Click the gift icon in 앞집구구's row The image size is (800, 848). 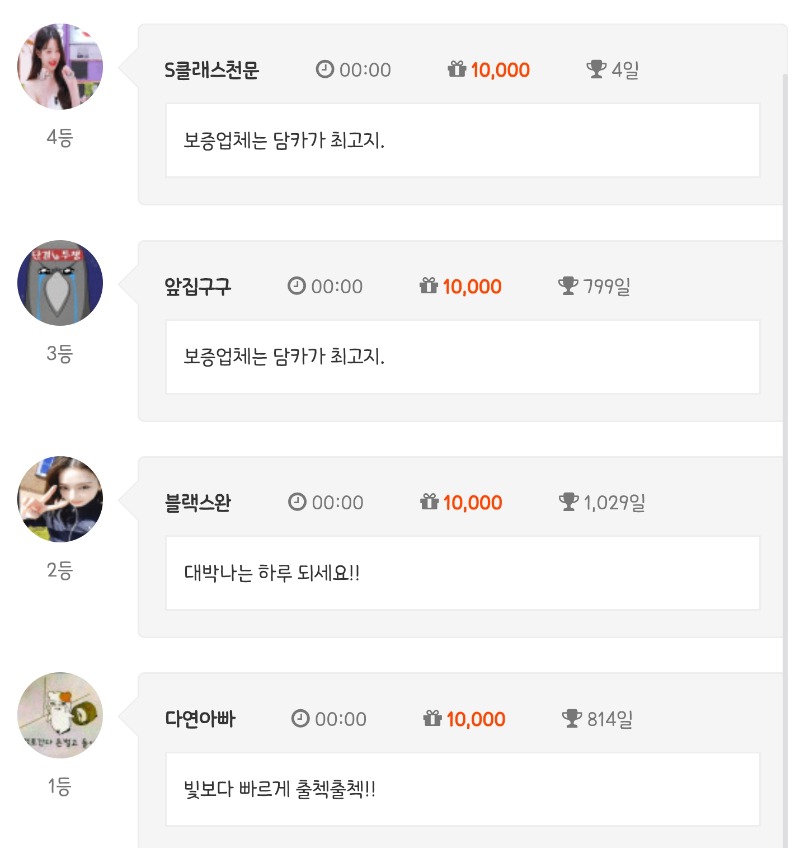click(x=429, y=286)
